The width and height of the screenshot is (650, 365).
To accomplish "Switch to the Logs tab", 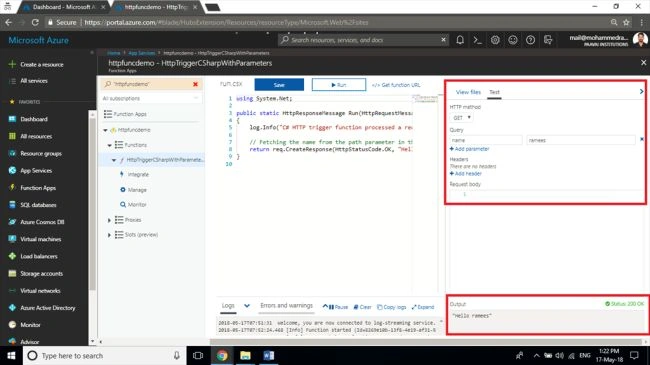I will 228,306.
